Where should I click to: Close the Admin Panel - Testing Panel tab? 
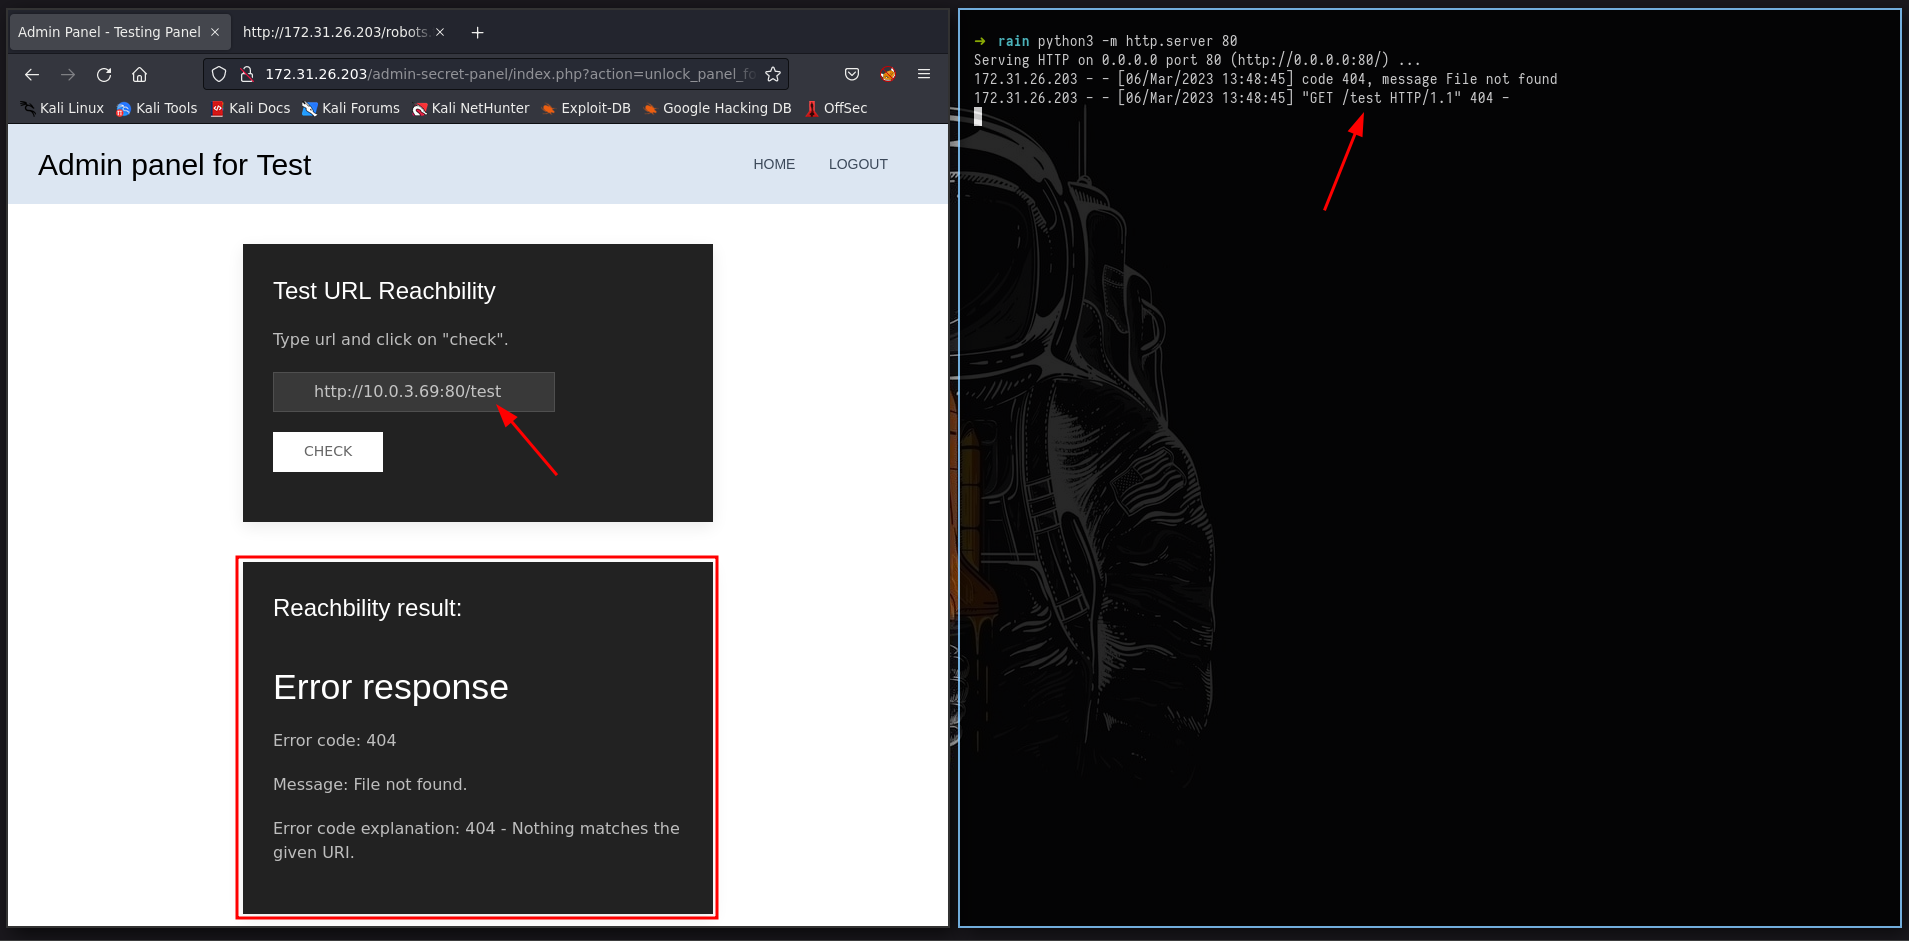(x=215, y=33)
